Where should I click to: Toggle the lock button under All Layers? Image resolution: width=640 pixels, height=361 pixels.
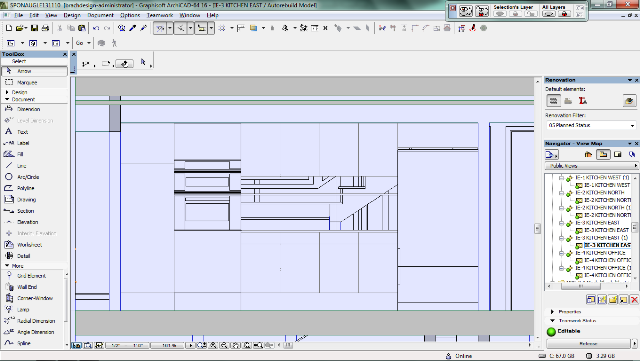(564, 14)
